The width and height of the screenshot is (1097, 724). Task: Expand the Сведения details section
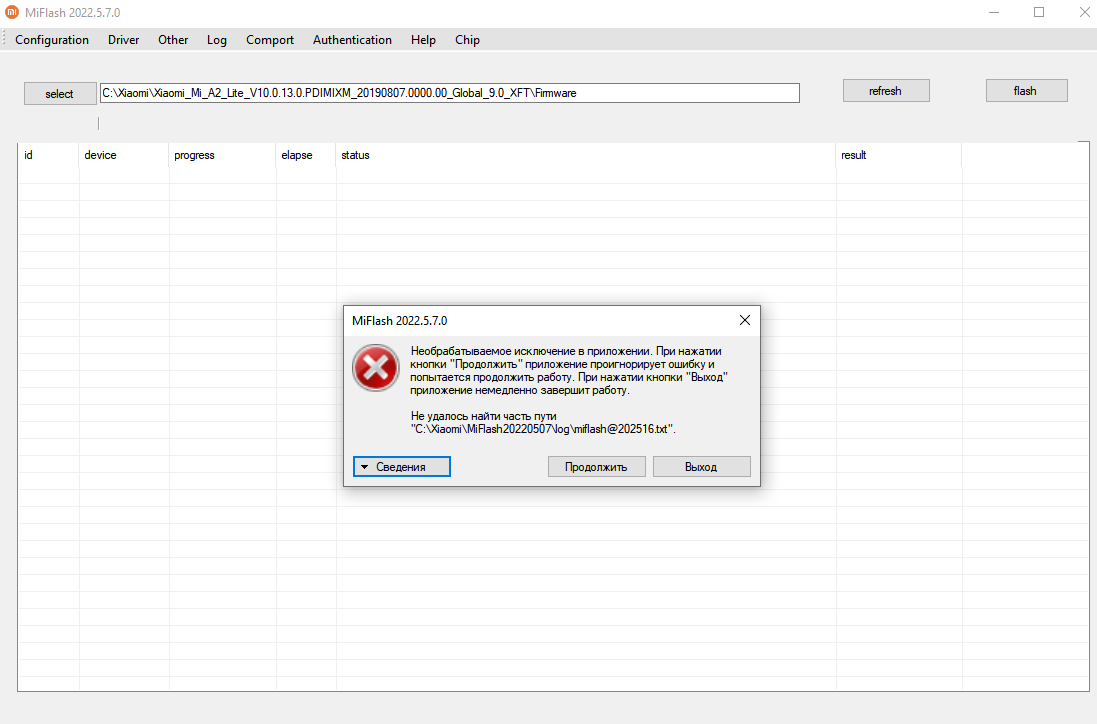click(x=402, y=467)
